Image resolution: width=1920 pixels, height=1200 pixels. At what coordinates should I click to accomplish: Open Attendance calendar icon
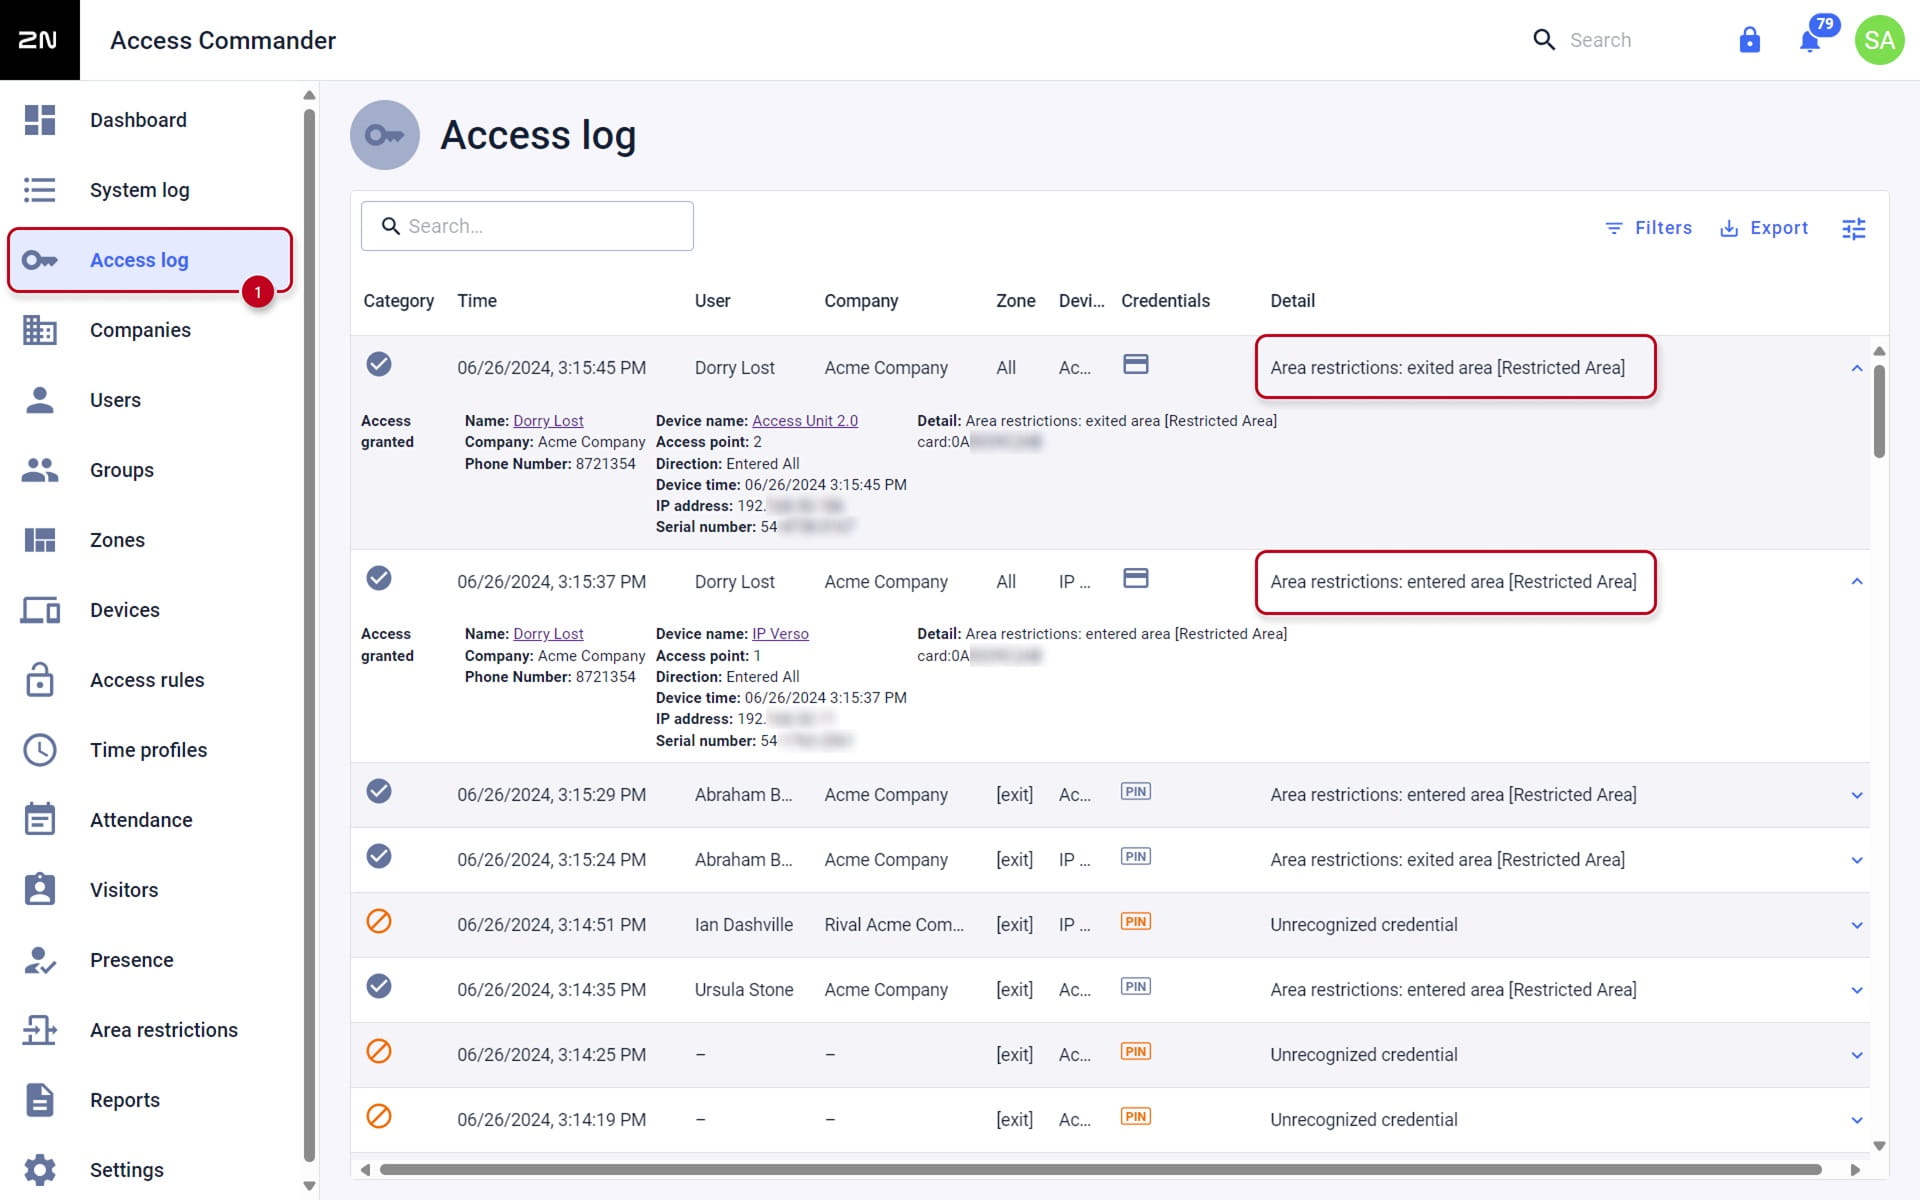[x=40, y=820]
